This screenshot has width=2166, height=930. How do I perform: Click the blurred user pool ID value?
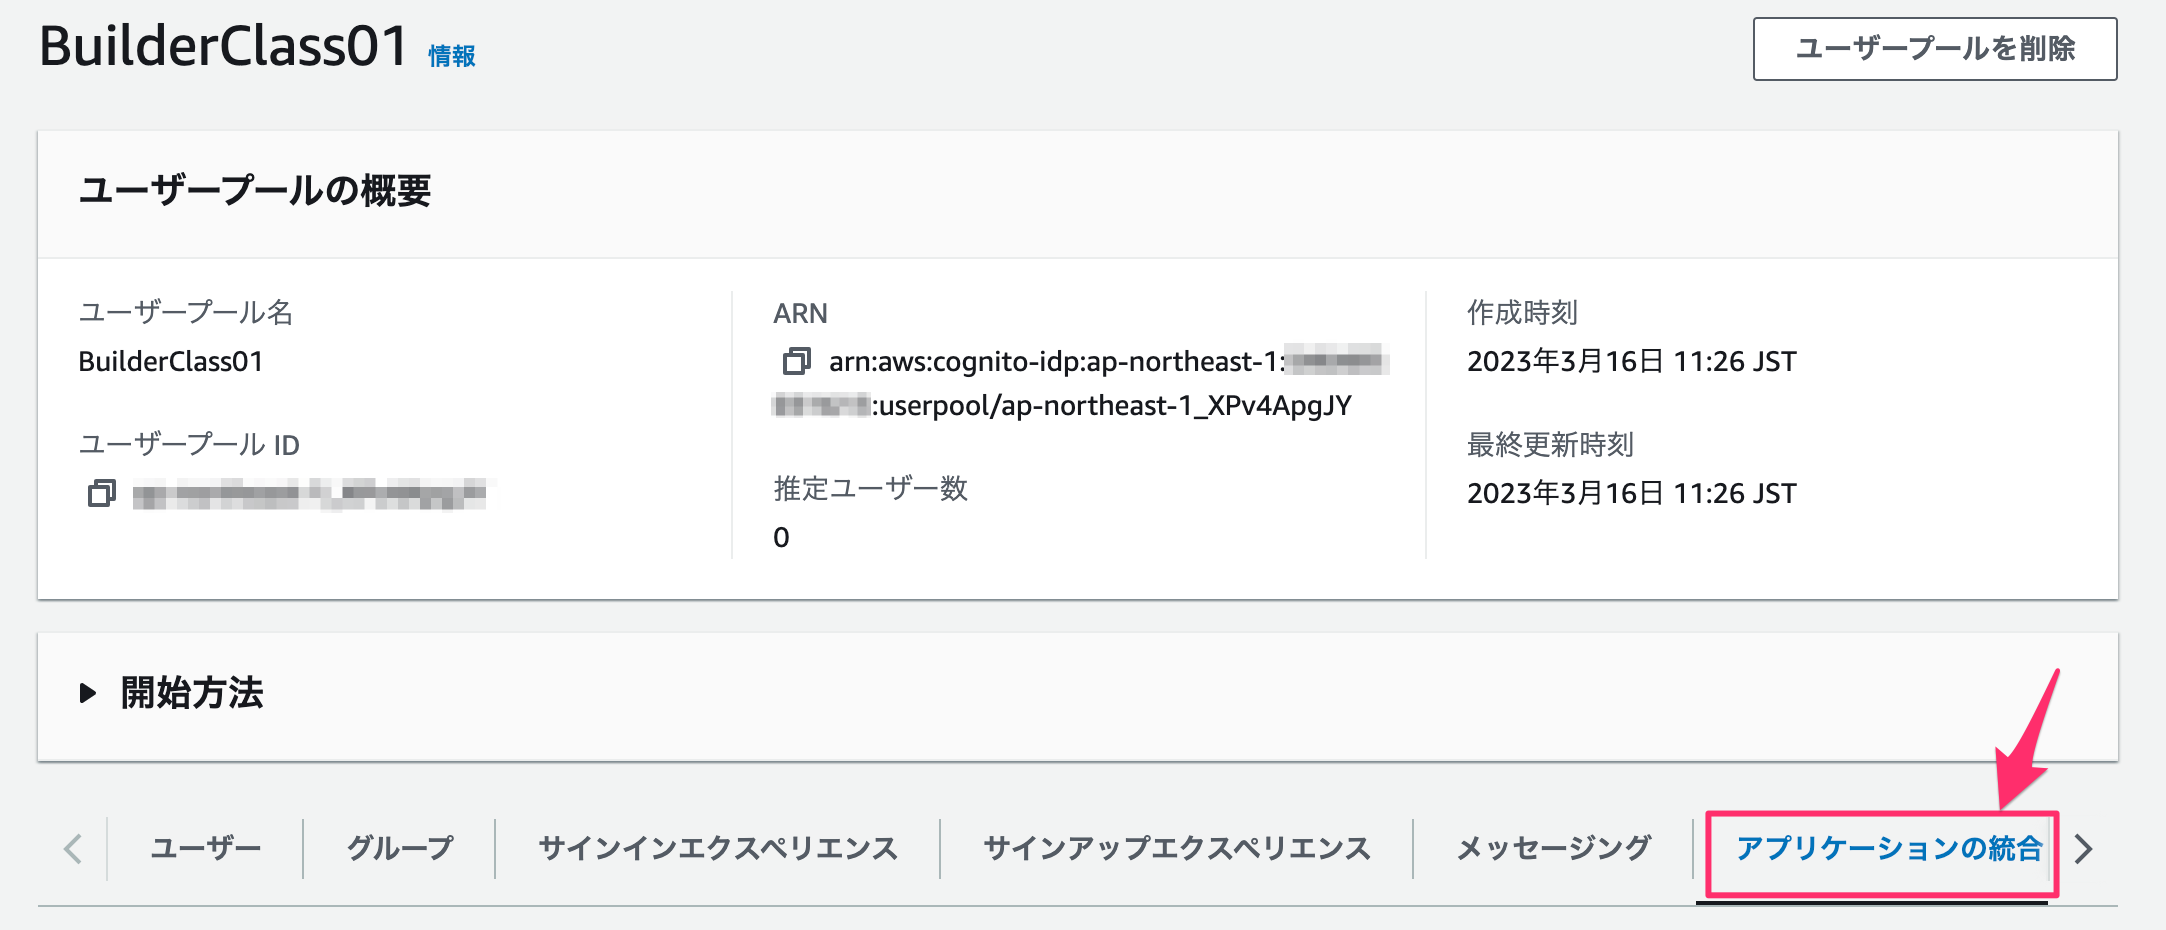(x=309, y=493)
